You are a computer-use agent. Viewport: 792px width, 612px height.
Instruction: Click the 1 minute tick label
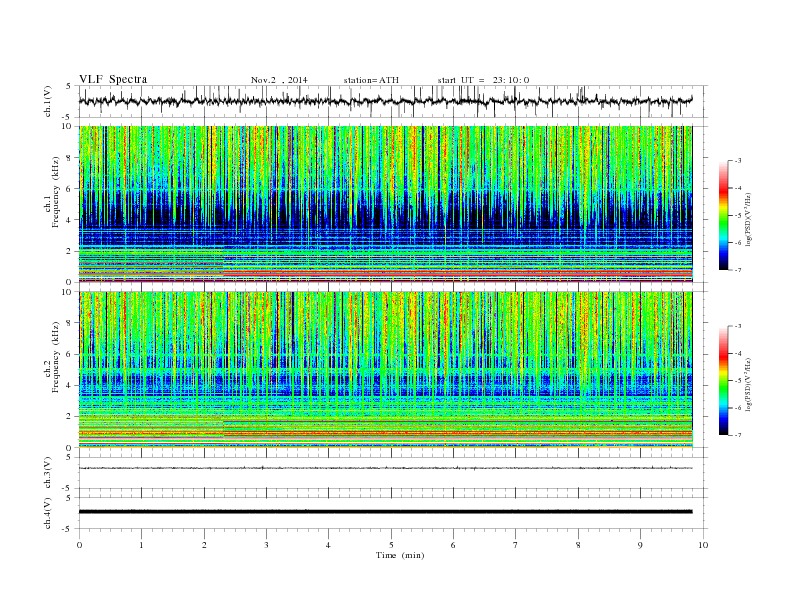[x=141, y=545]
